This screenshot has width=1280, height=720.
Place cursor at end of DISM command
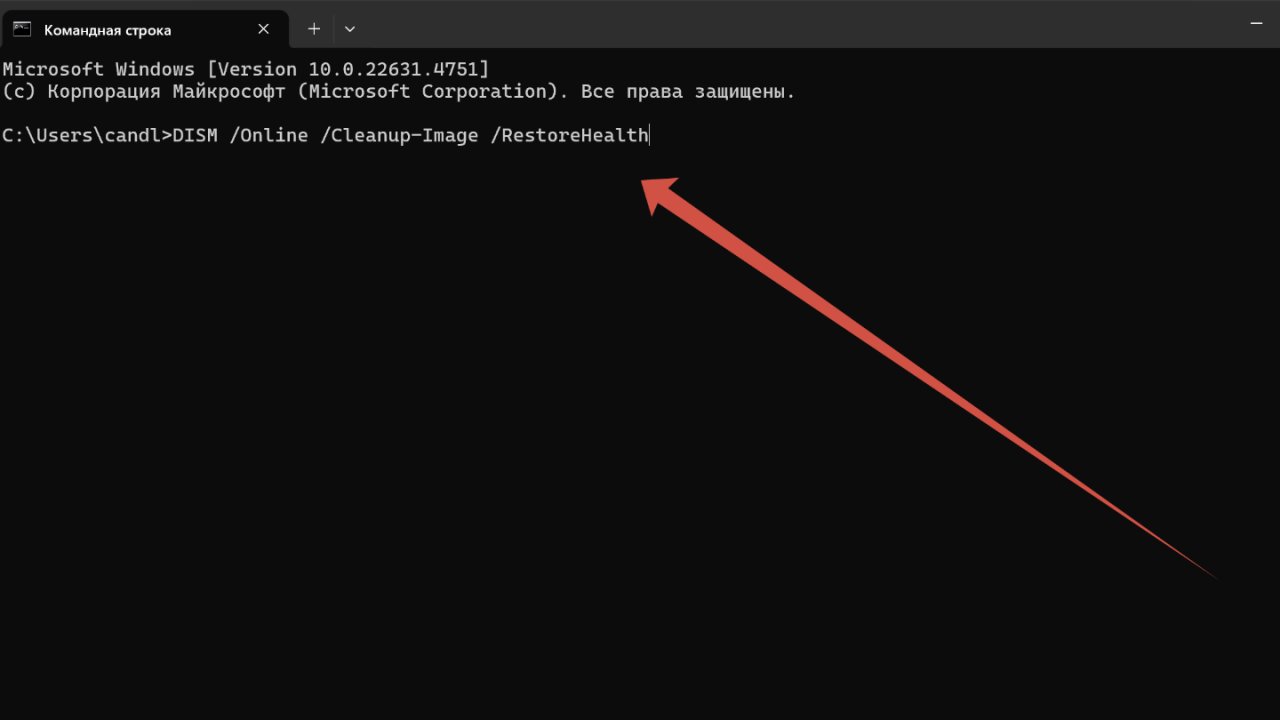click(x=650, y=135)
